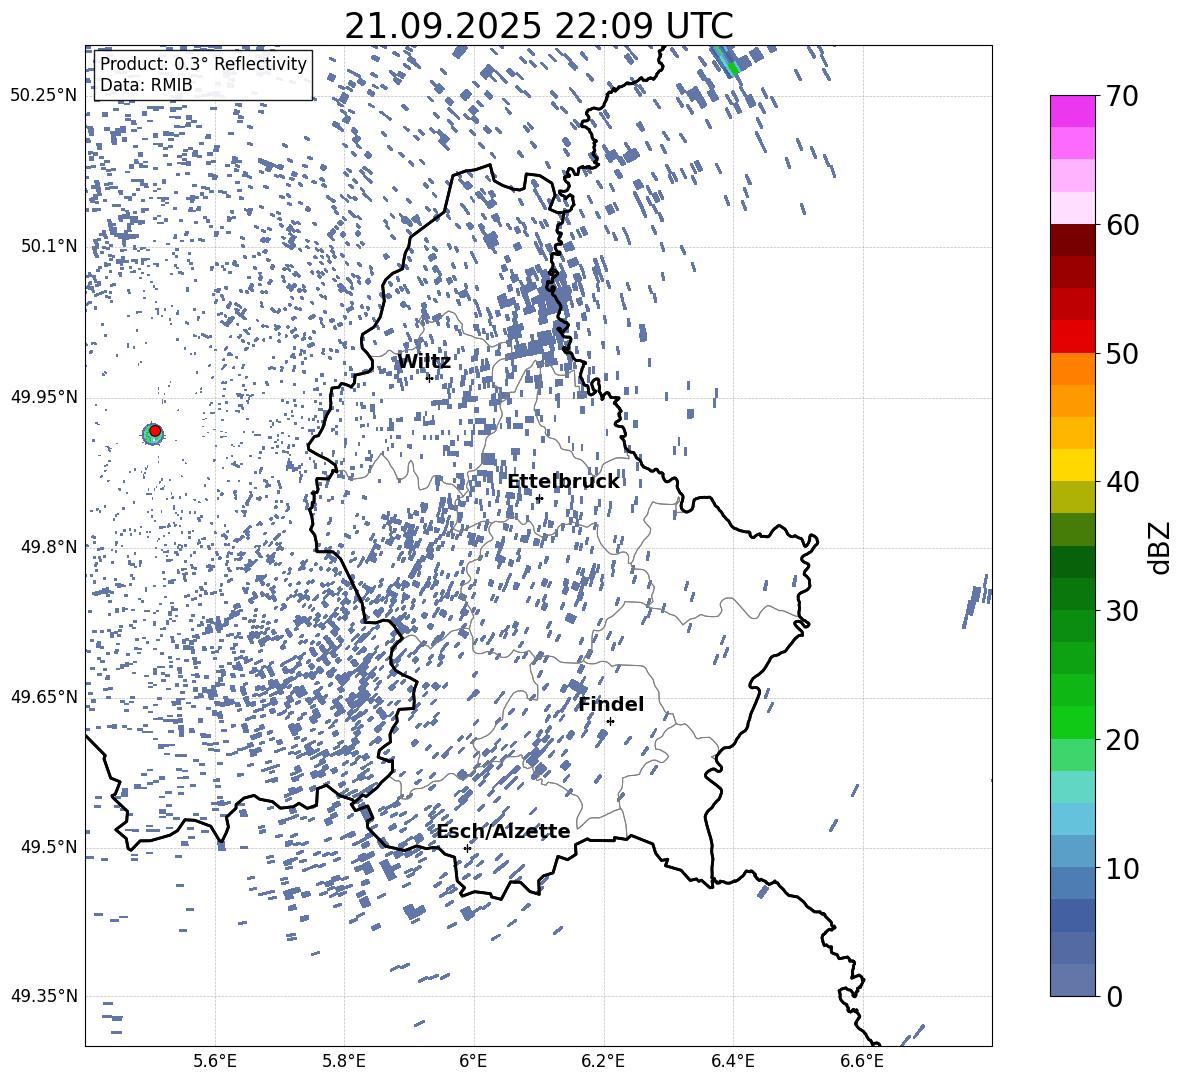1184x1081 pixels.
Task: Click the Wiltz city label
Action: pyautogui.click(x=424, y=362)
